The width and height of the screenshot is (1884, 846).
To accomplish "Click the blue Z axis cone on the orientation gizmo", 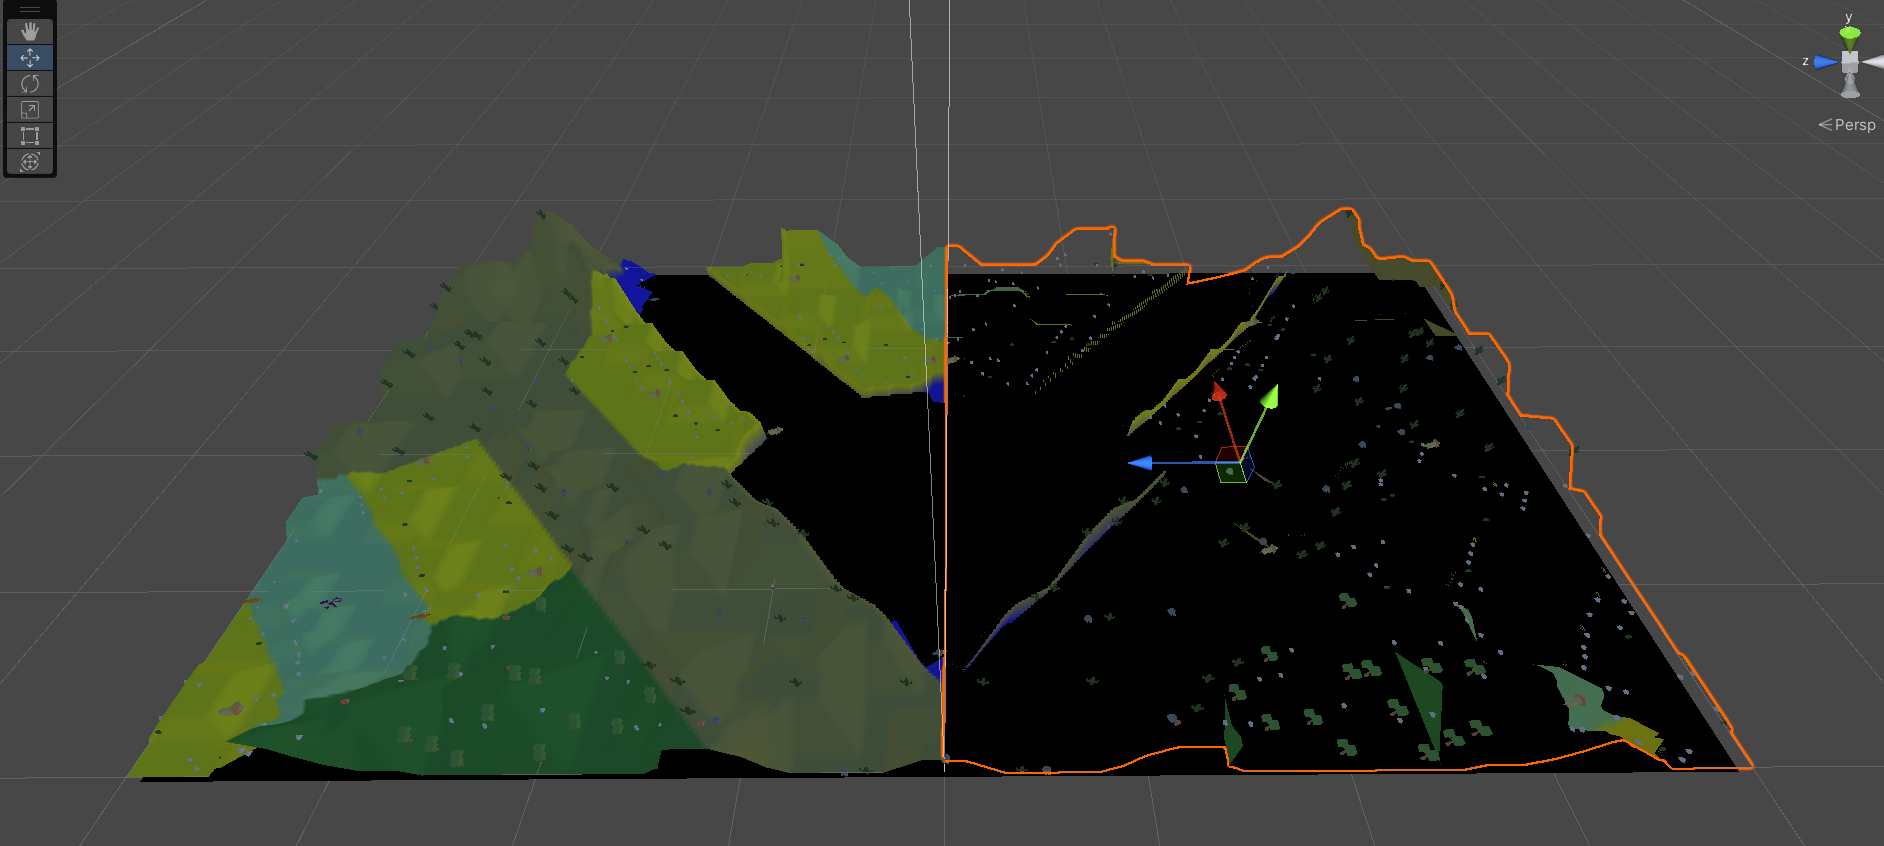I will pos(1826,62).
